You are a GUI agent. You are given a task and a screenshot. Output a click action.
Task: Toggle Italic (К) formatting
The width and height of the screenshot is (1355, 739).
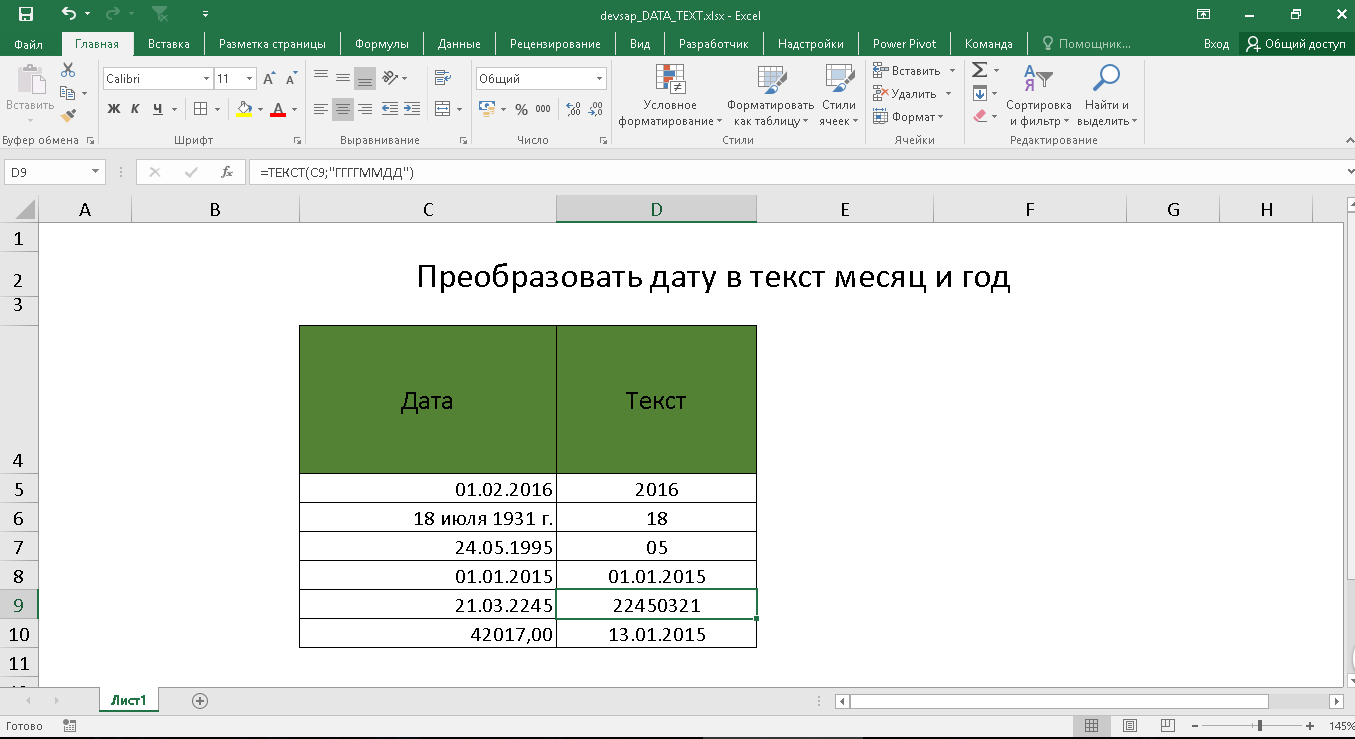point(136,109)
